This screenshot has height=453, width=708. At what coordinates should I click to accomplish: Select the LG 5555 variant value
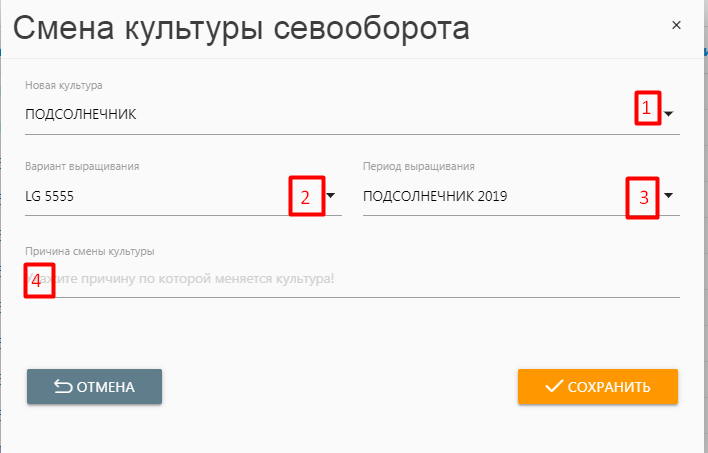(x=50, y=196)
